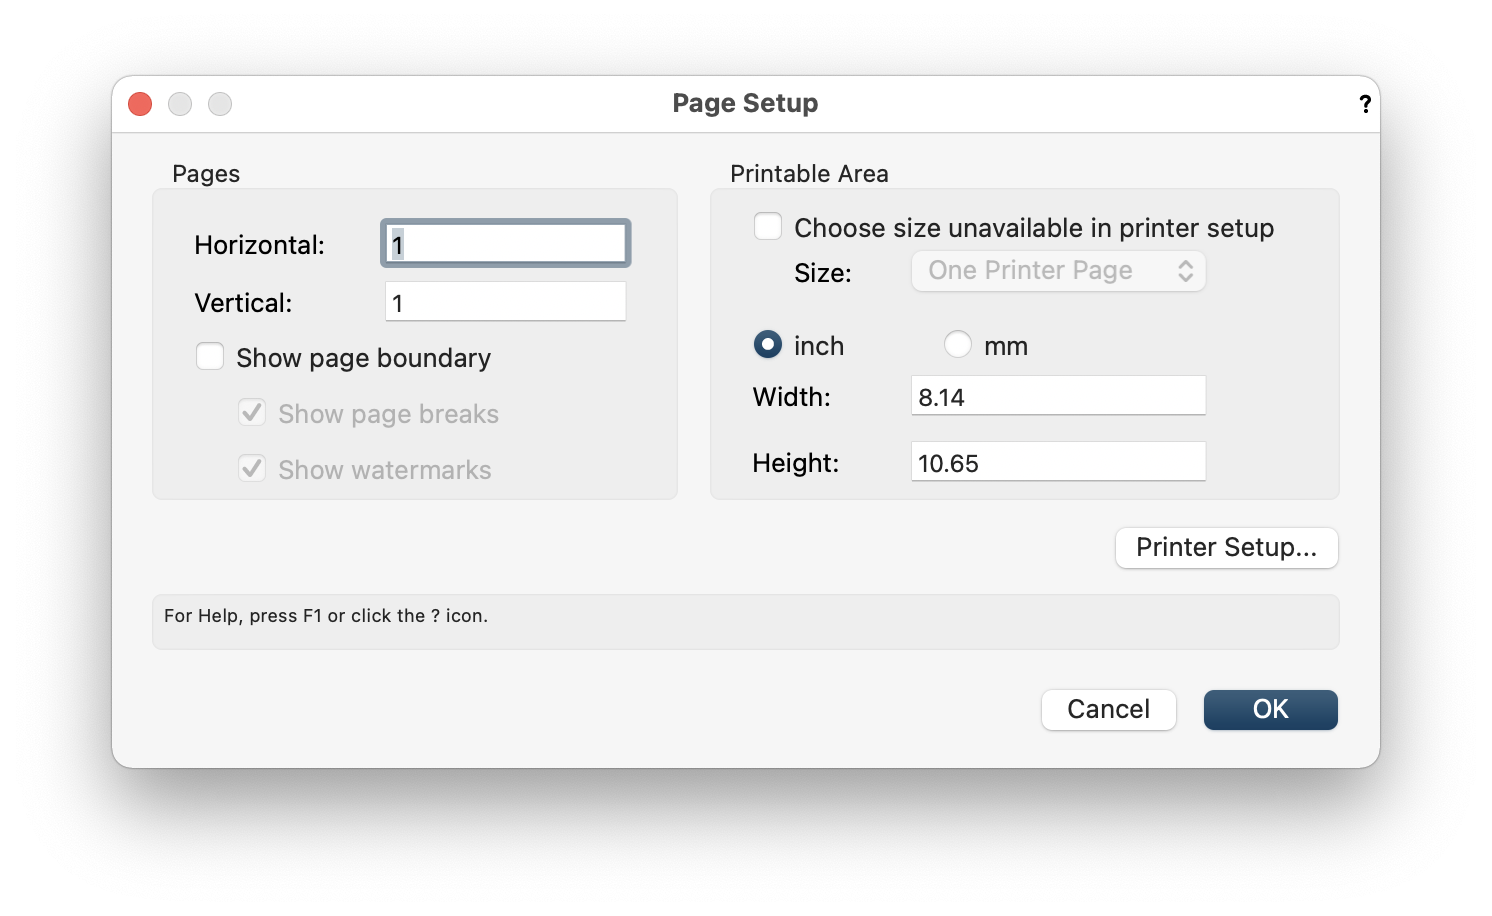Click the Page Setup title bar
Image resolution: width=1492 pixels, height=916 pixels.
coord(745,103)
